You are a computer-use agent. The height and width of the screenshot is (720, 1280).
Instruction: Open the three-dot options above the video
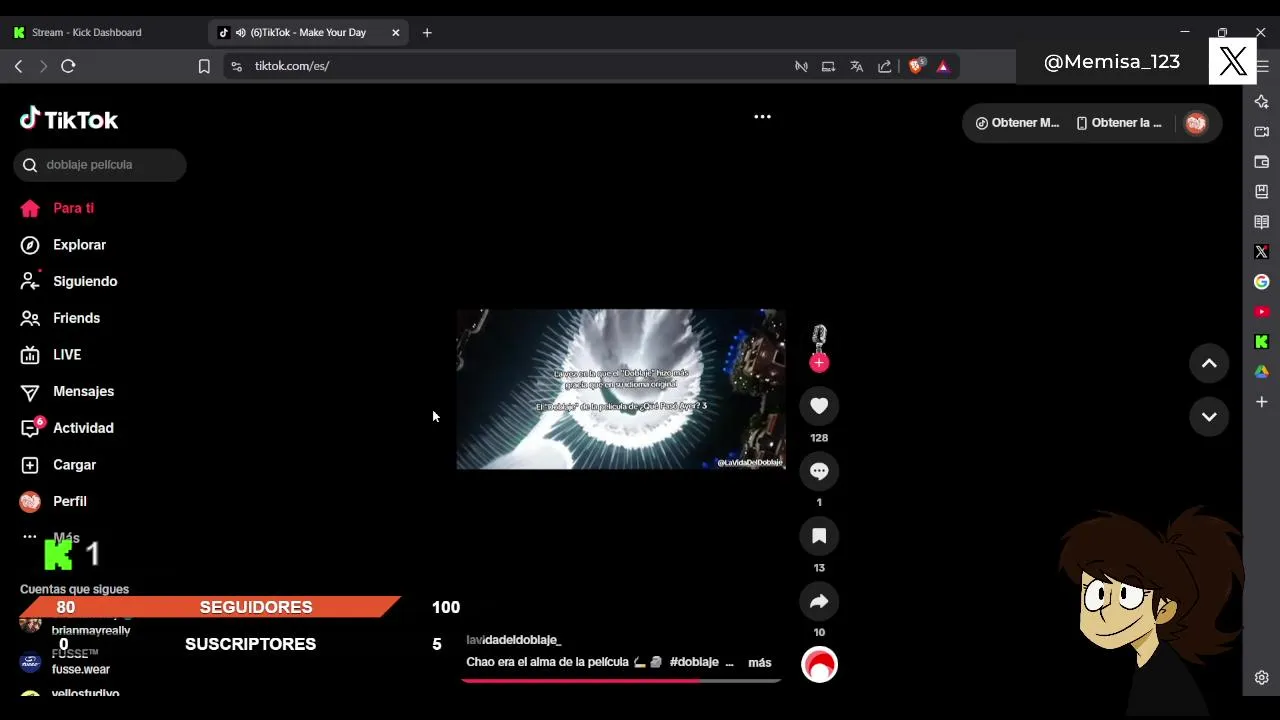click(762, 117)
